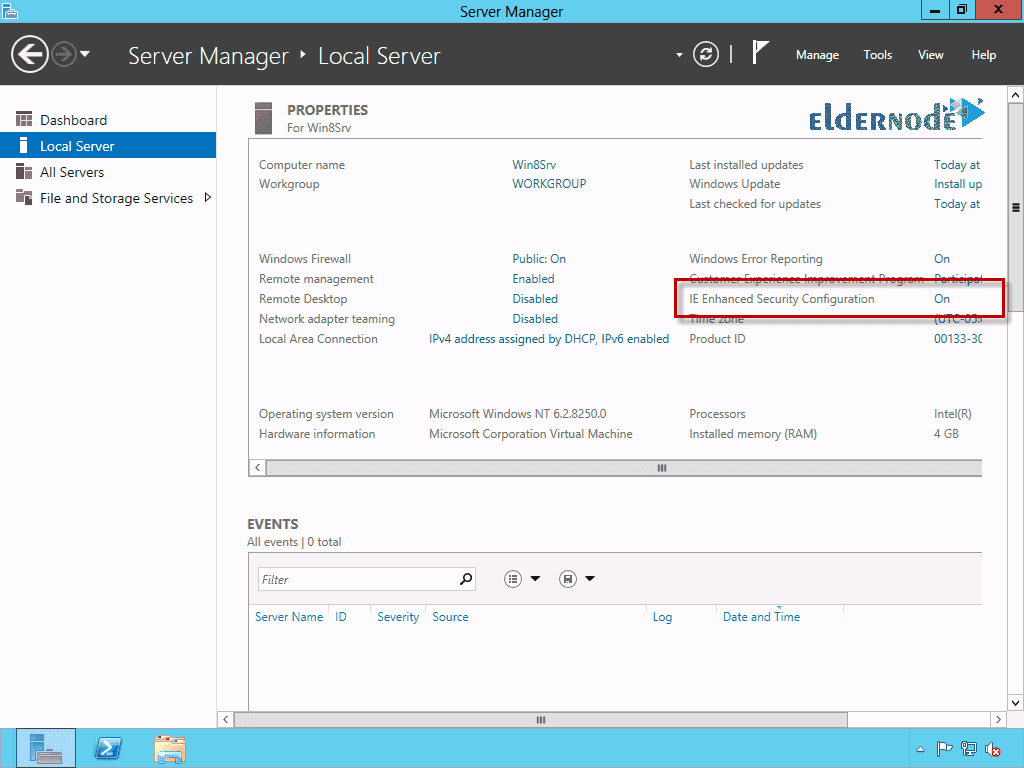This screenshot has height=768, width=1024.
Task: Click the server icon beside PROPERTIES
Action: tap(263, 118)
